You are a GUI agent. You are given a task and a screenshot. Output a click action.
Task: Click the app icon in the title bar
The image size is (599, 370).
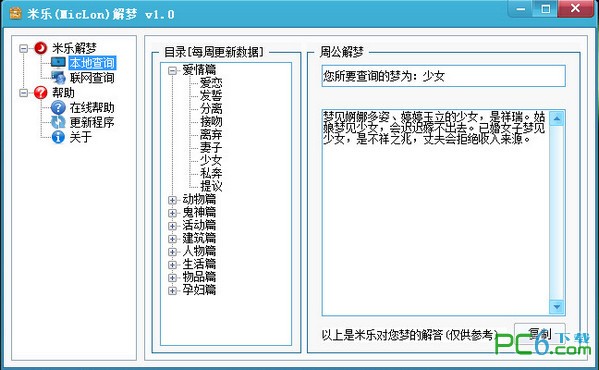(x=15, y=14)
